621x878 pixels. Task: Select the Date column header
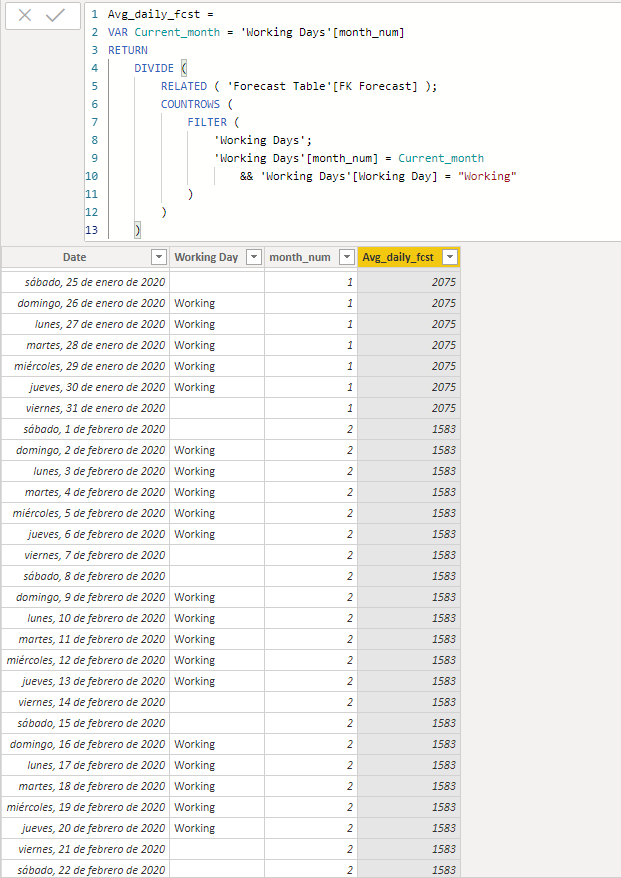(x=85, y=257)
